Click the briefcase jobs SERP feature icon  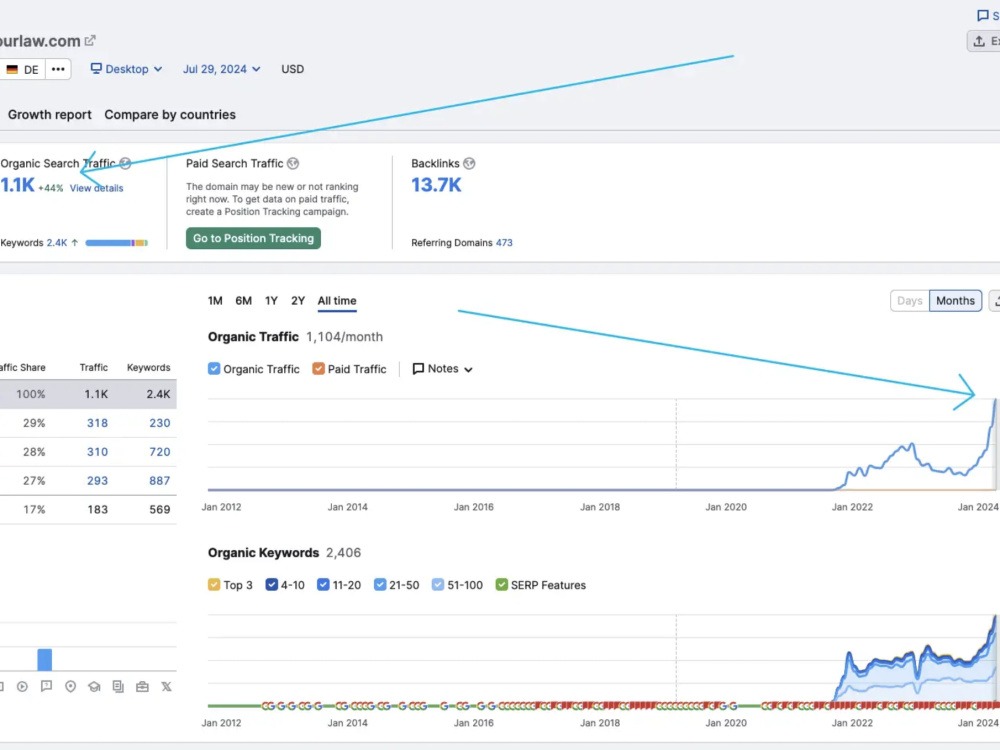click(x=142, y=686)
